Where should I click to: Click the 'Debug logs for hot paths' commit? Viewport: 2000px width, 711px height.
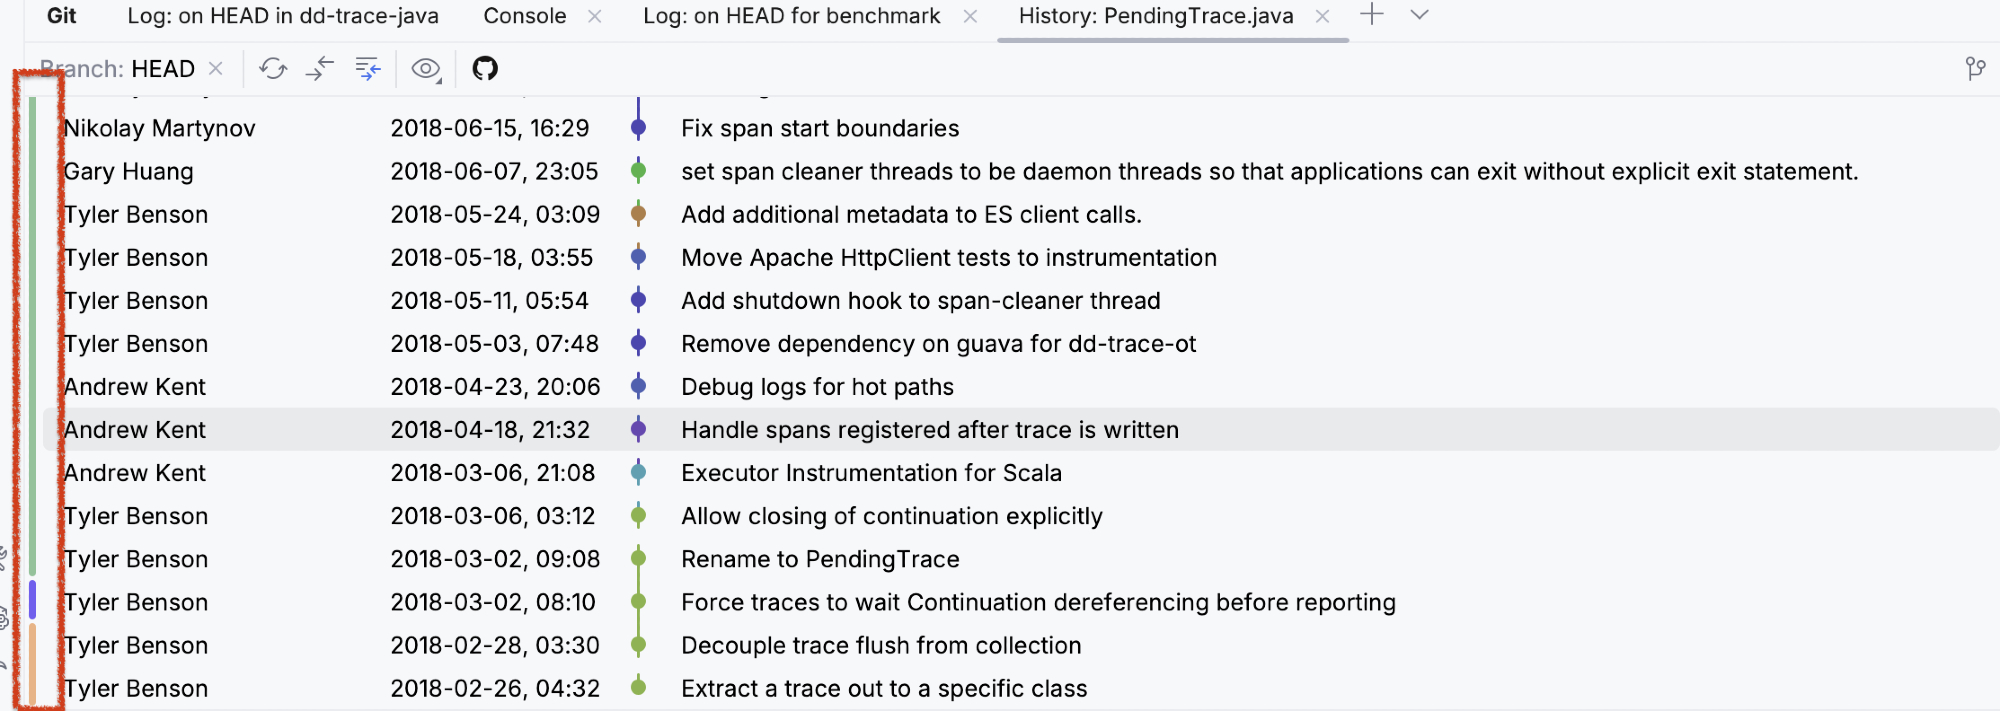pos(817,387)
